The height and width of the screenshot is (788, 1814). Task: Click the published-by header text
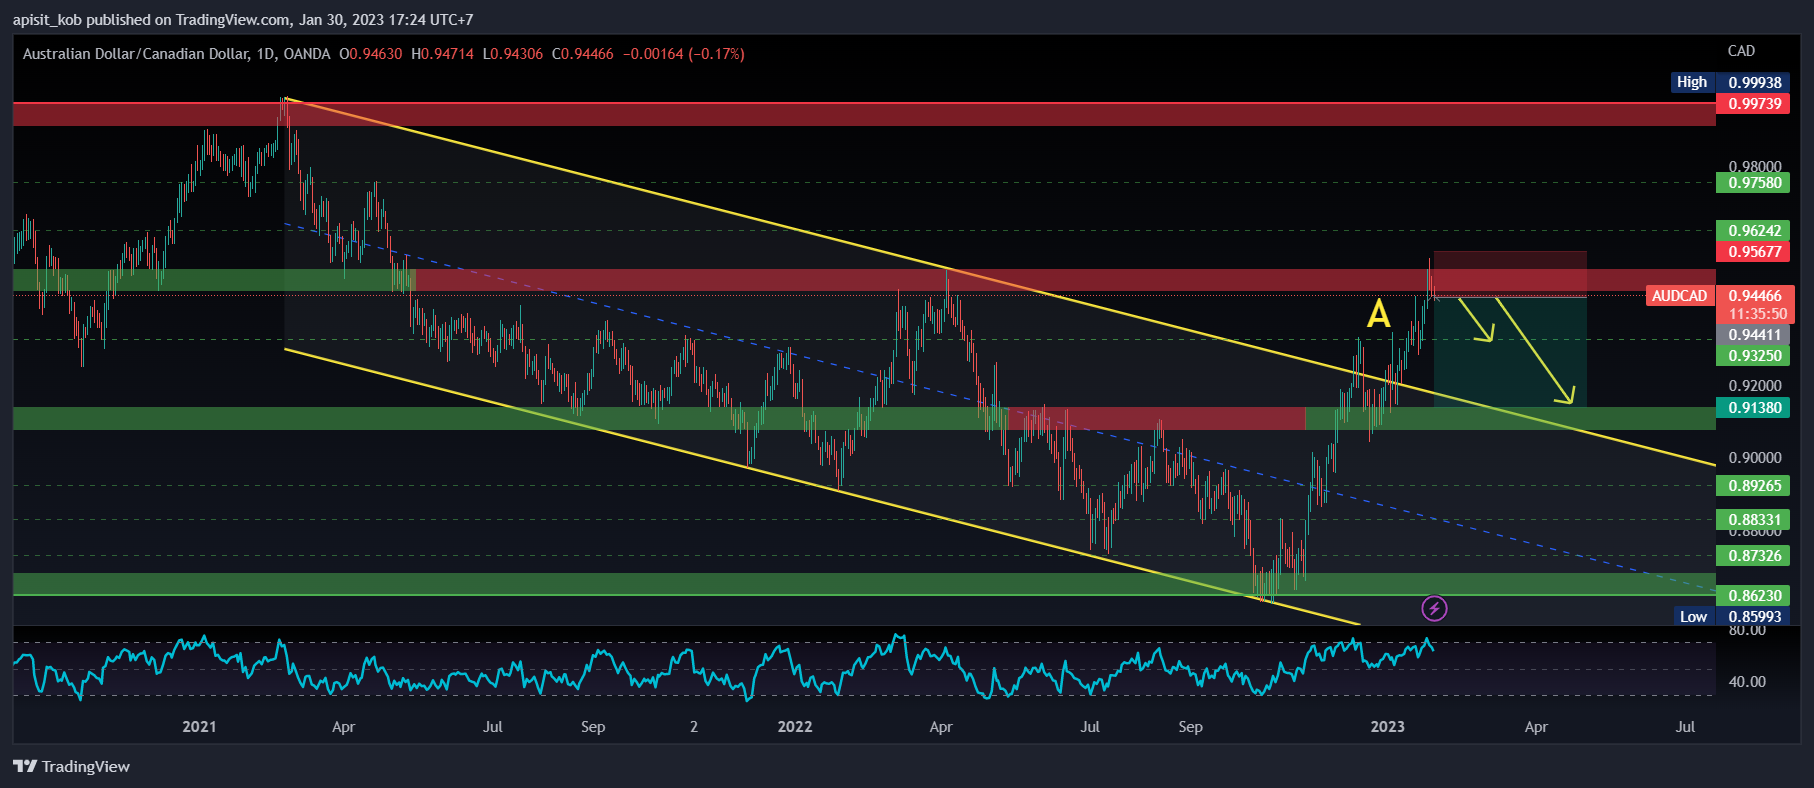point(243,20)
